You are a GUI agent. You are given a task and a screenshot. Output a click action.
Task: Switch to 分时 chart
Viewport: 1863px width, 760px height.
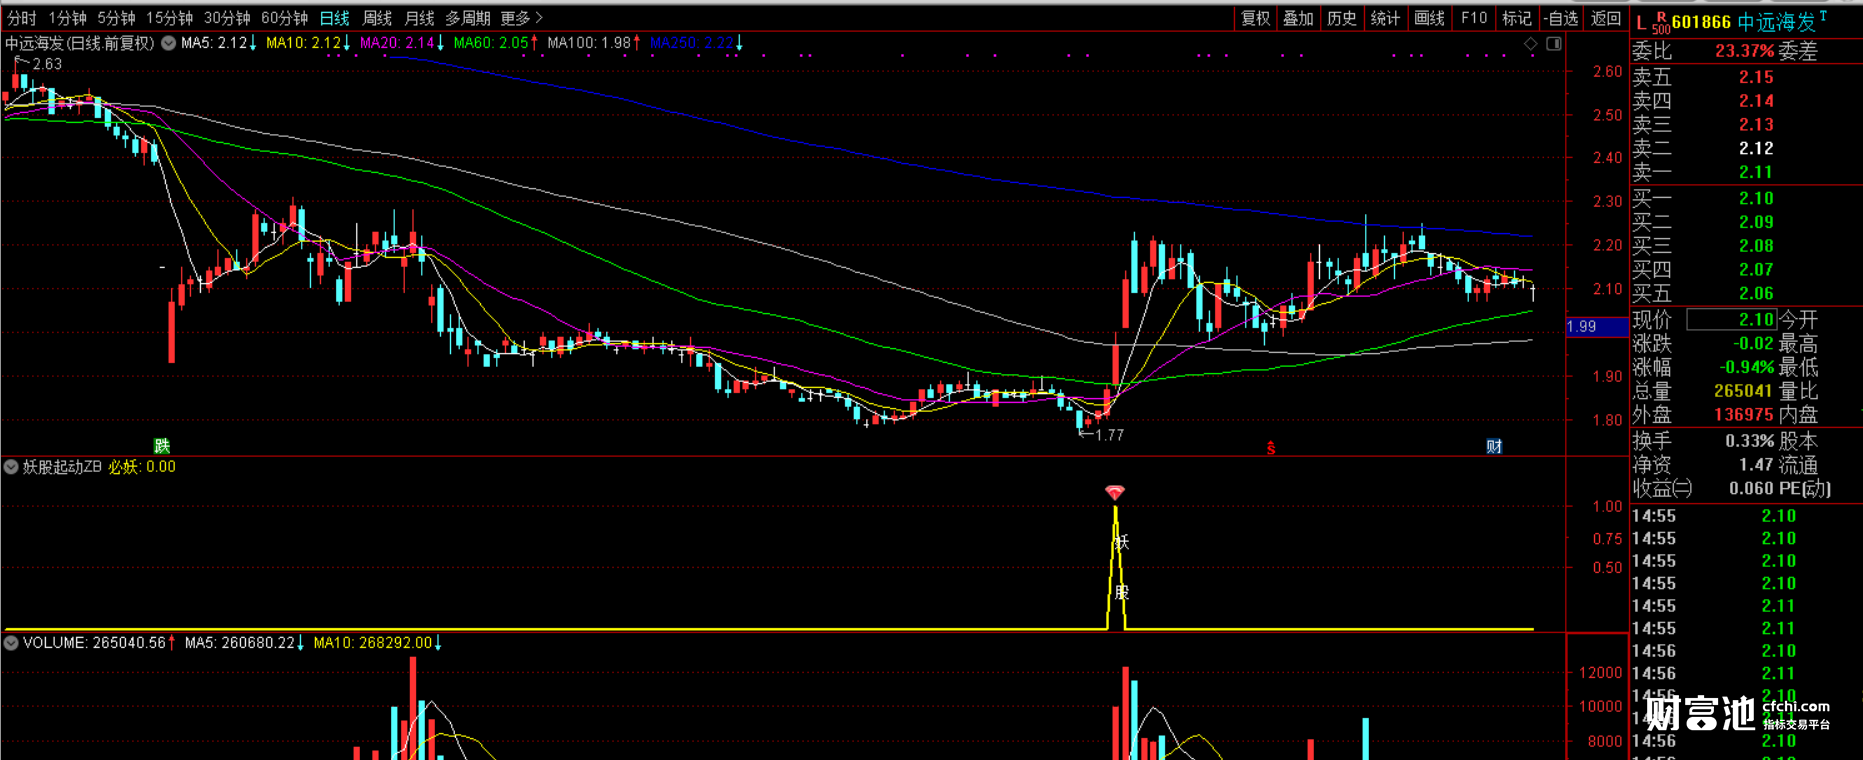pyautogui.click(x=21, y=18)
